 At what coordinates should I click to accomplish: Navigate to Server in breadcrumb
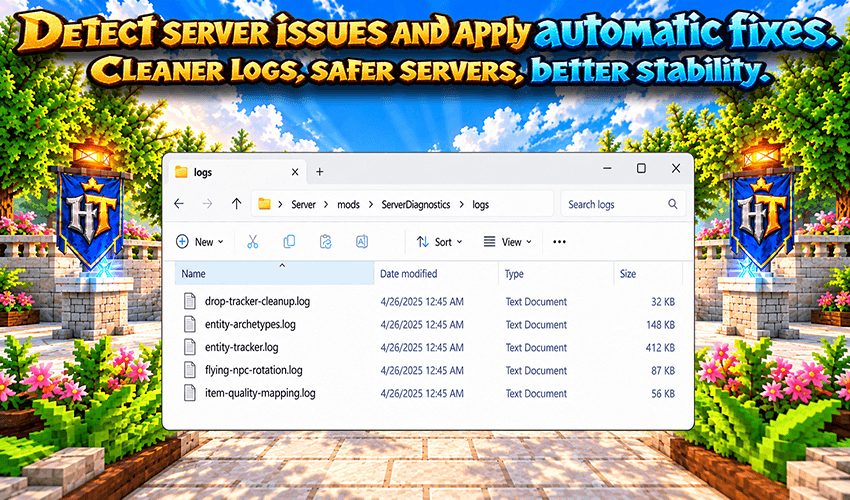pos(303,204)
